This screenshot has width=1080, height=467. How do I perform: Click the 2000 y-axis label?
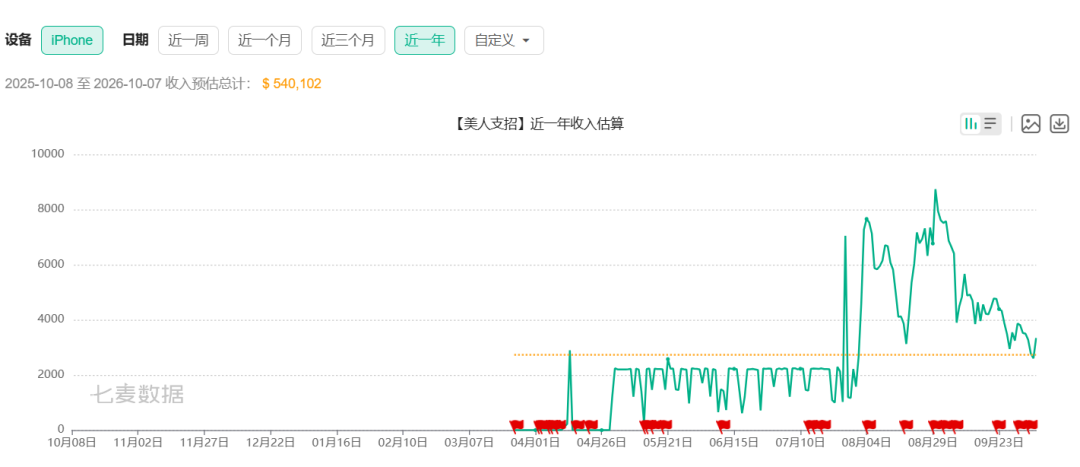point(51,375)
